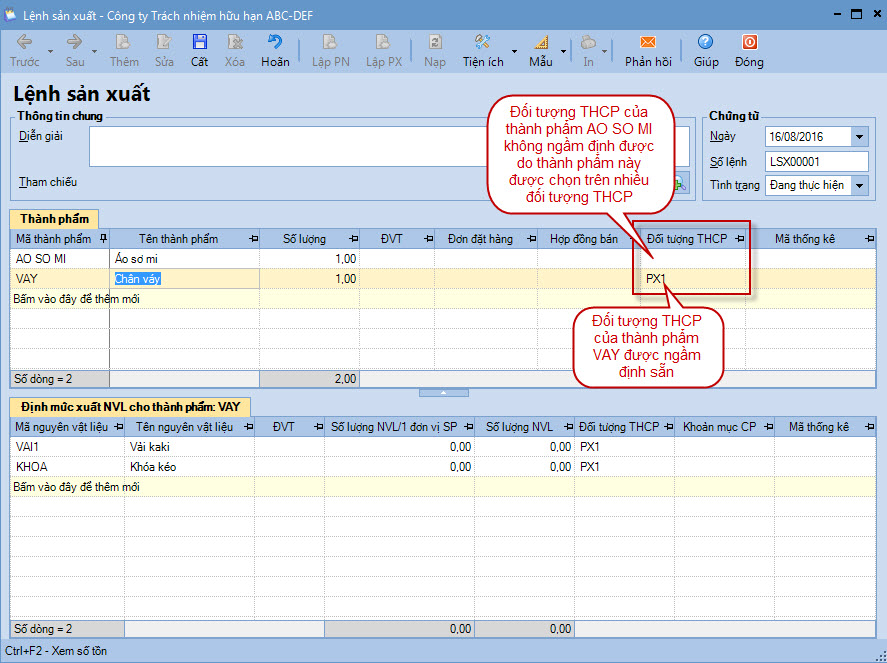Open the Tình trạng status dropdown

click(859, 185)
